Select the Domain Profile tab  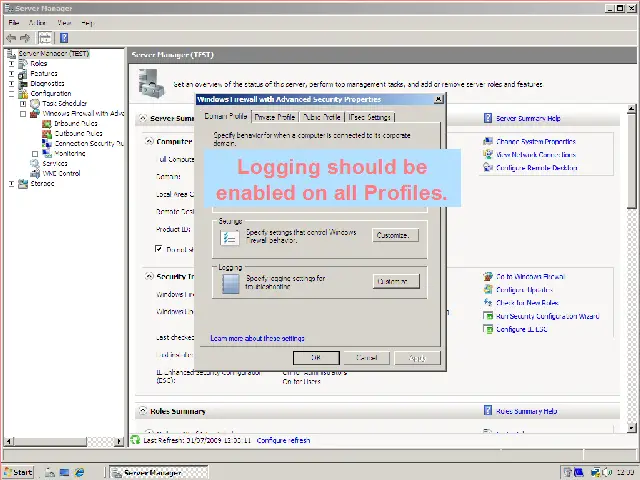tap(225, 116)
